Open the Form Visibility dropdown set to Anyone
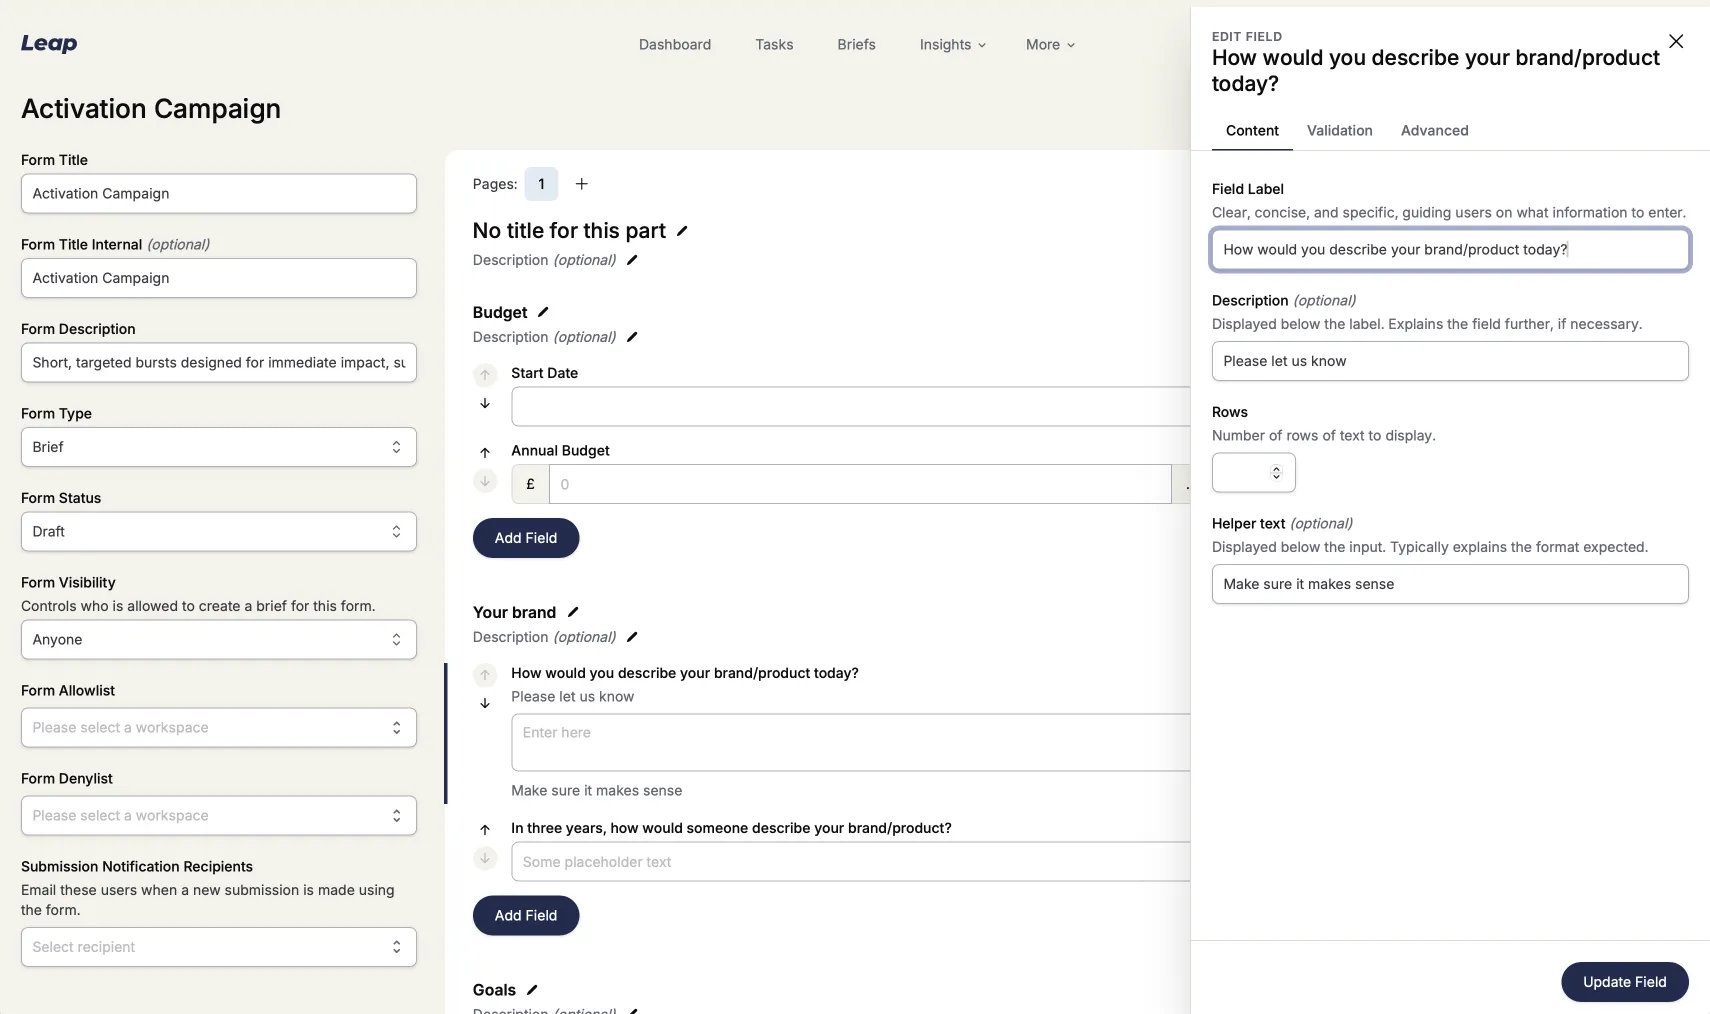The height and width of the screenshot is (1014, 1710). coord(218,640)
